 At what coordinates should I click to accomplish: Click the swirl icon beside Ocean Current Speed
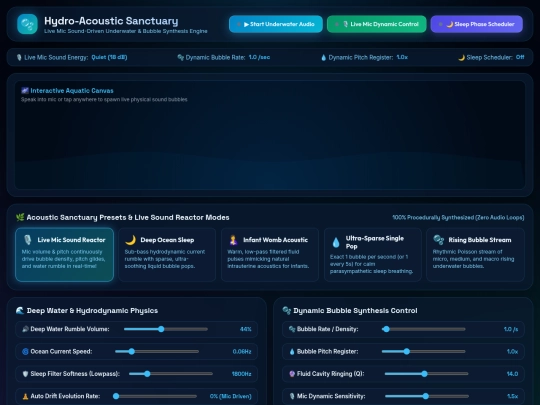(25, 352)
